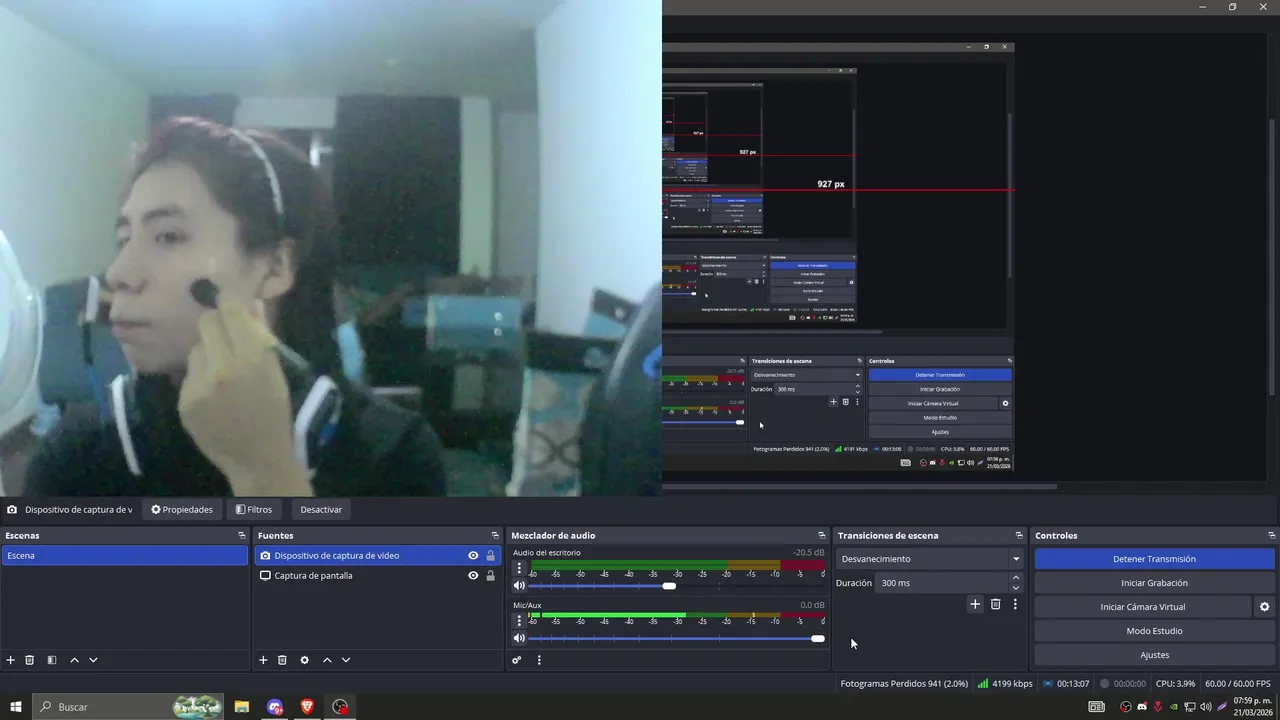The width and height of the screenshot is (1280, 720).
Task: Open the Desvanecimiento transition dropdown
Action: tap(930, 559)
